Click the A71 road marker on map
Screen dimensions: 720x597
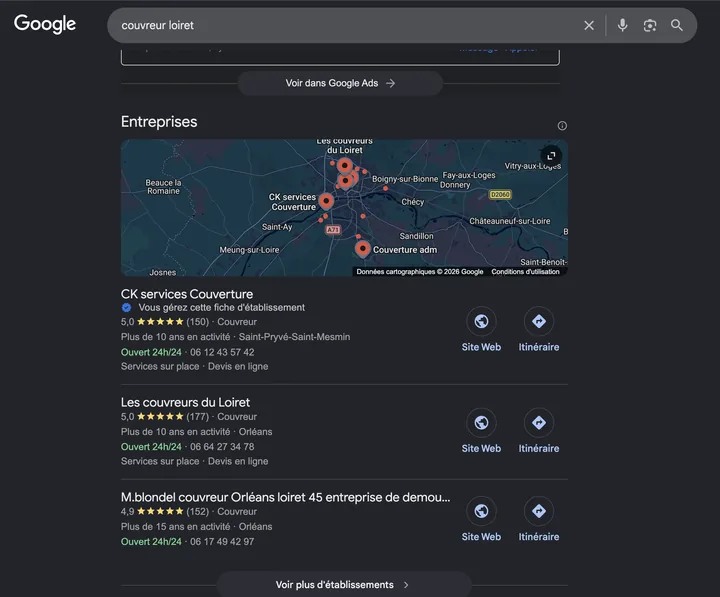point(333,229)
